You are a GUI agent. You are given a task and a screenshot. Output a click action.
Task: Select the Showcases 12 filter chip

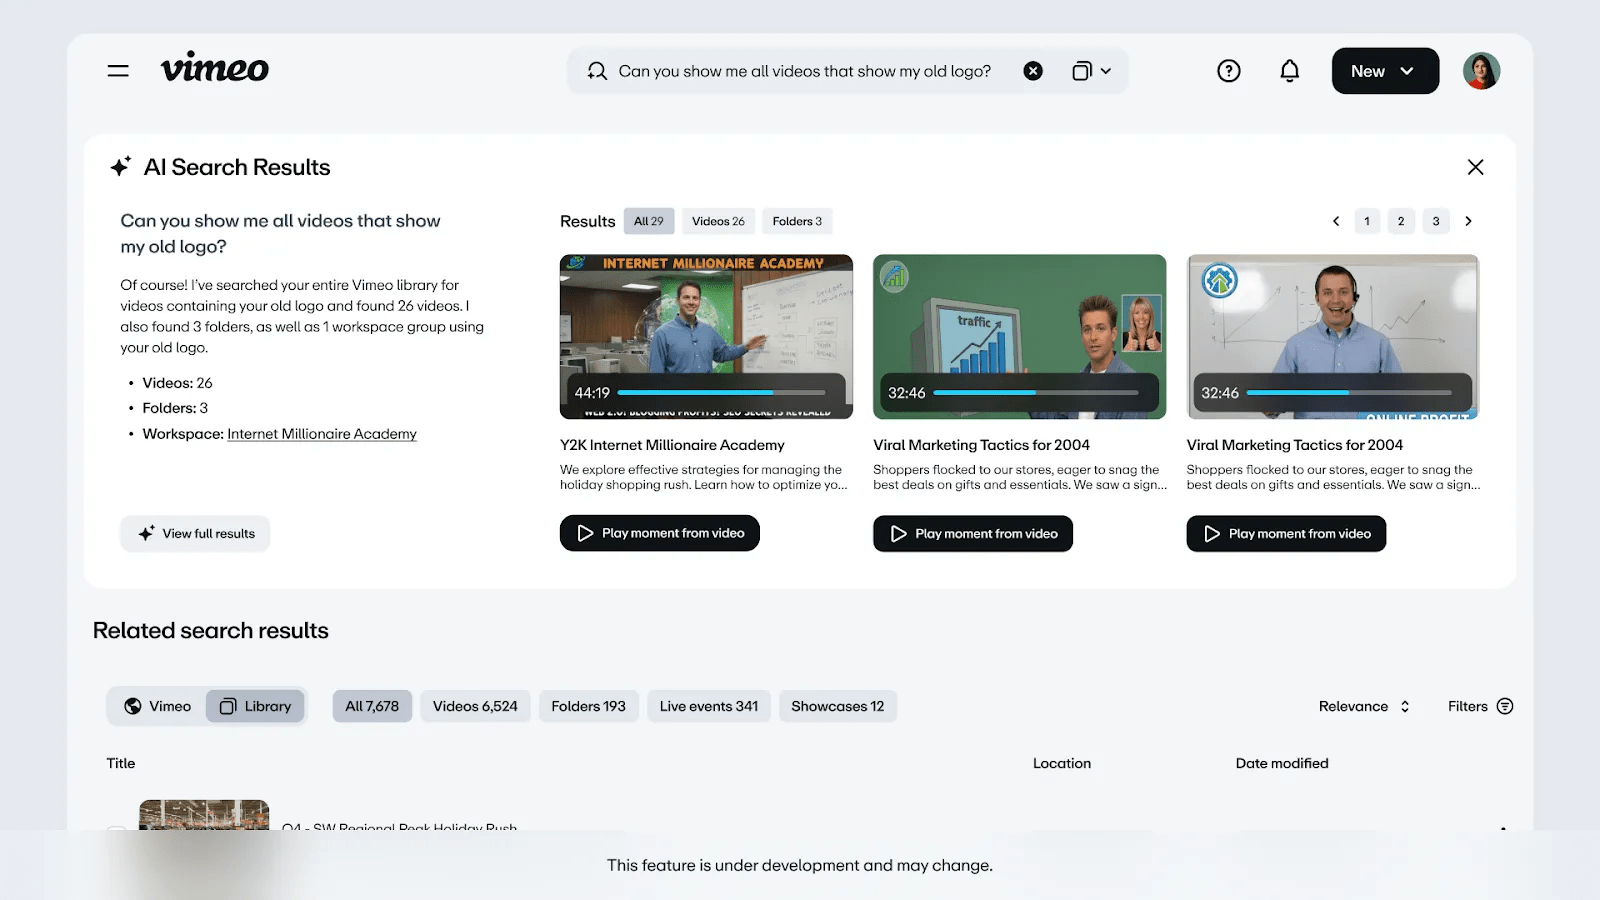point(837,706)
